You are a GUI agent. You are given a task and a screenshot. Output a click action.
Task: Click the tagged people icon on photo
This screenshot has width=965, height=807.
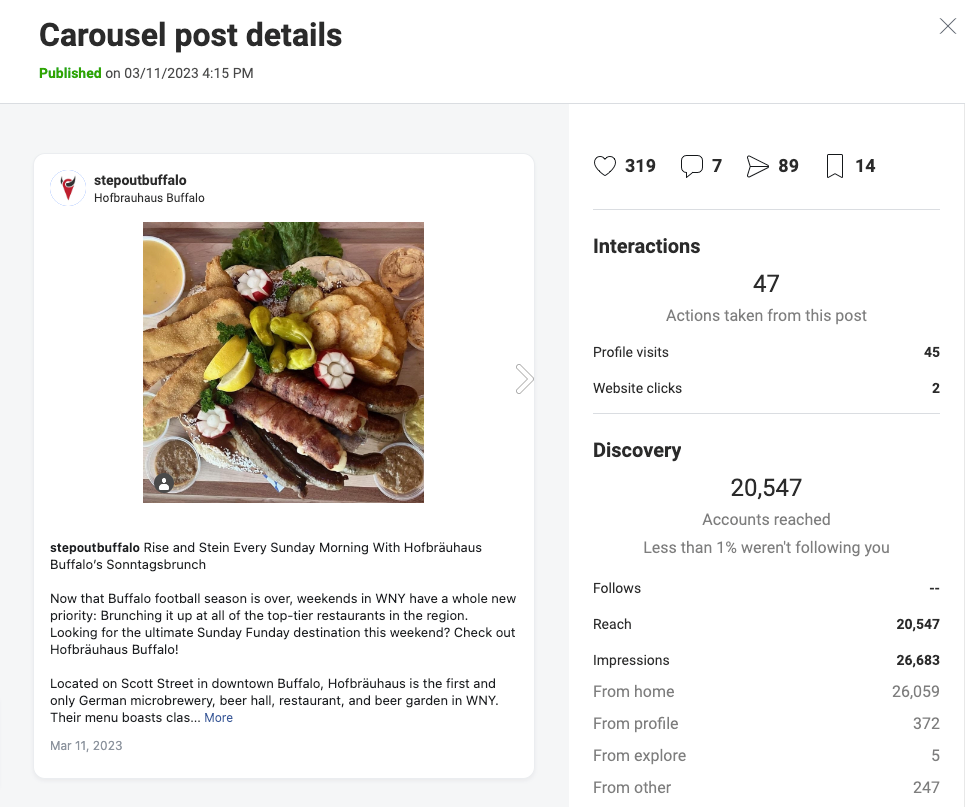(164, 484)
